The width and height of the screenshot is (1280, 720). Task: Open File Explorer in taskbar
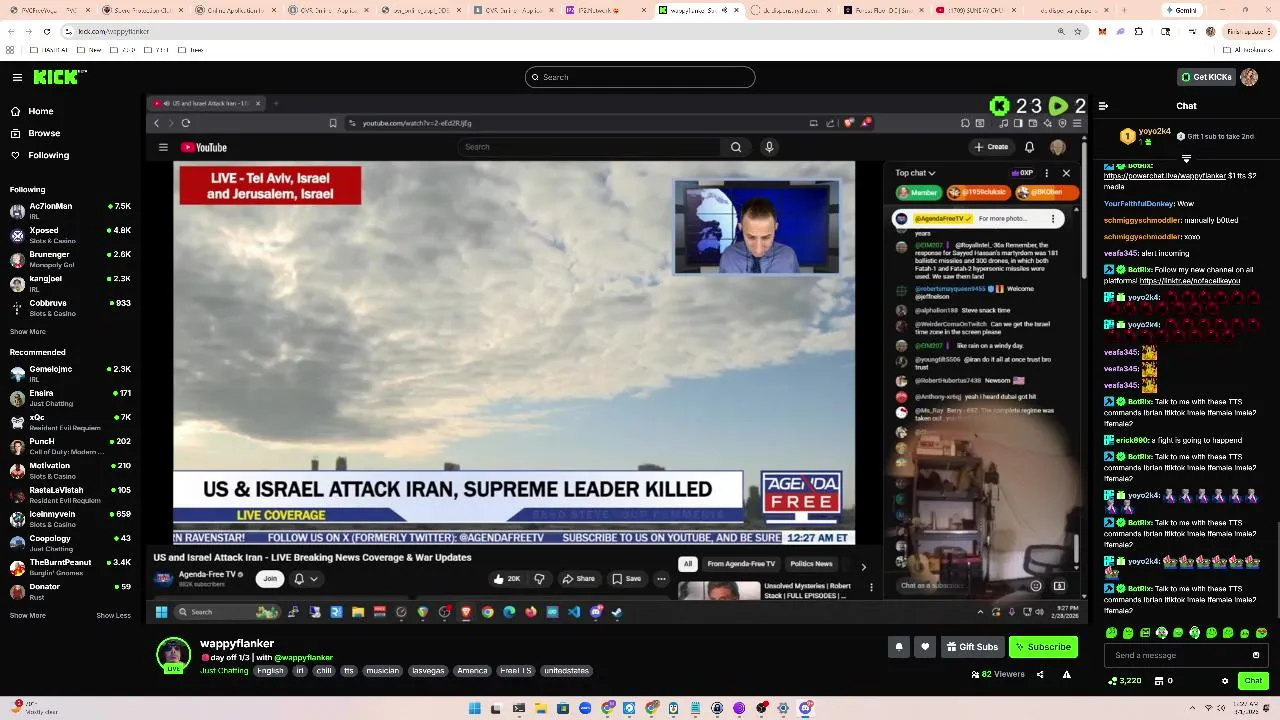(540, 708)
